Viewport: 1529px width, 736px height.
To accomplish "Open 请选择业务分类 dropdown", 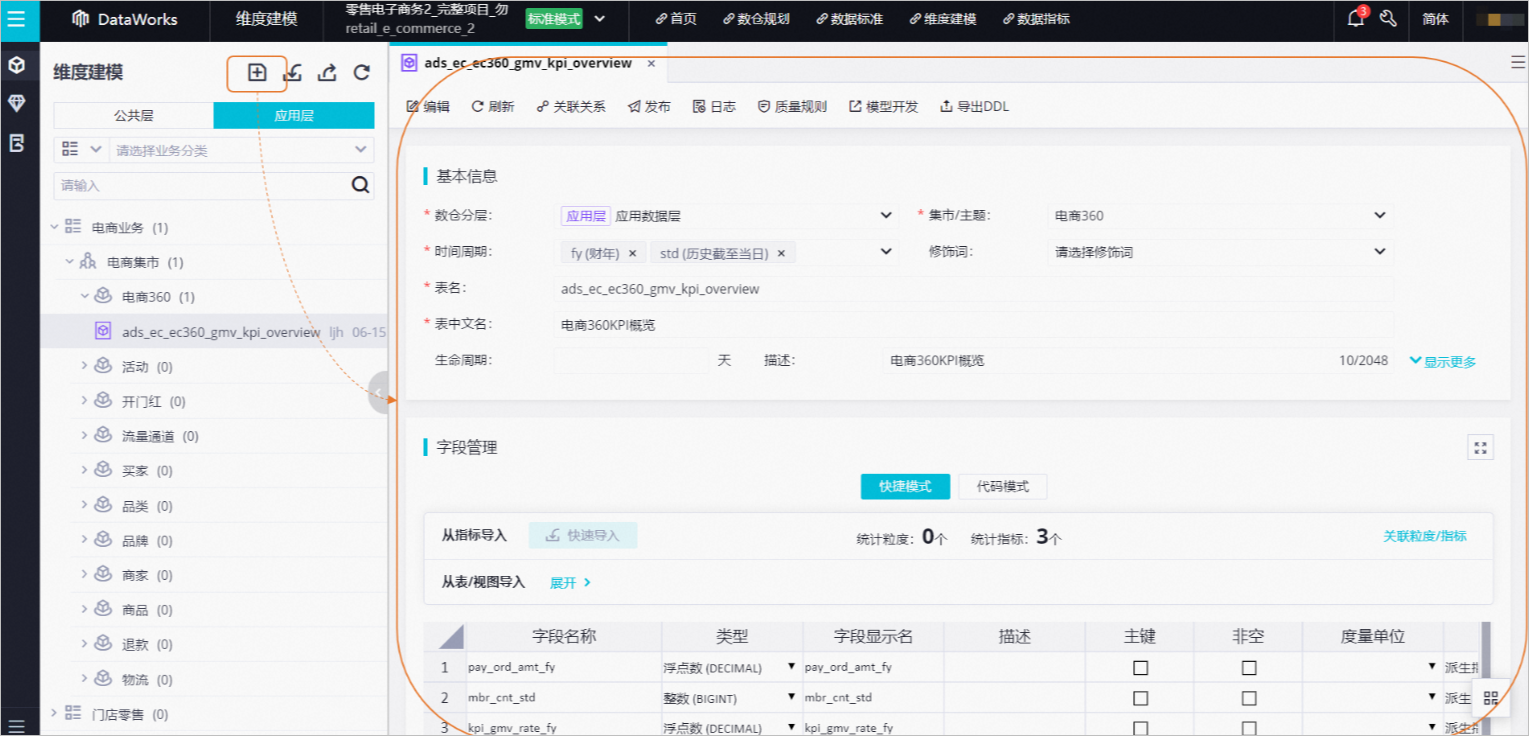I will pos(241,150).
